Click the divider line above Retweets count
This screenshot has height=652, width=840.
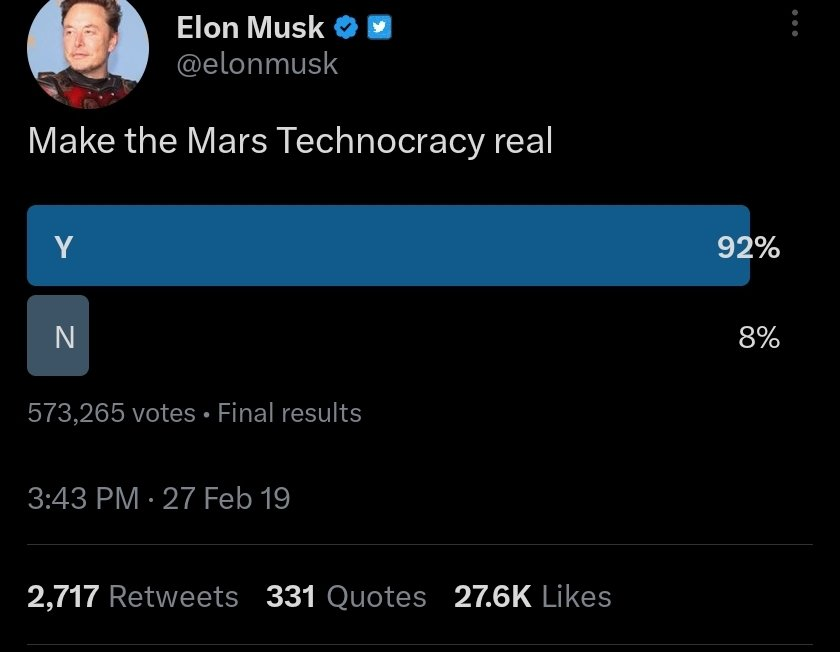click(x=420, y=545)
